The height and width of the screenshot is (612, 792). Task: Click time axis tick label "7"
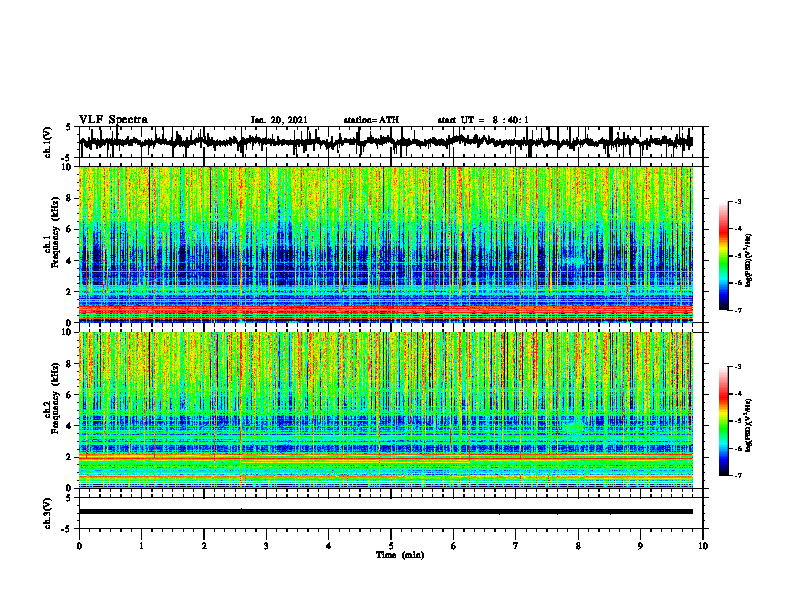point(516,546)
